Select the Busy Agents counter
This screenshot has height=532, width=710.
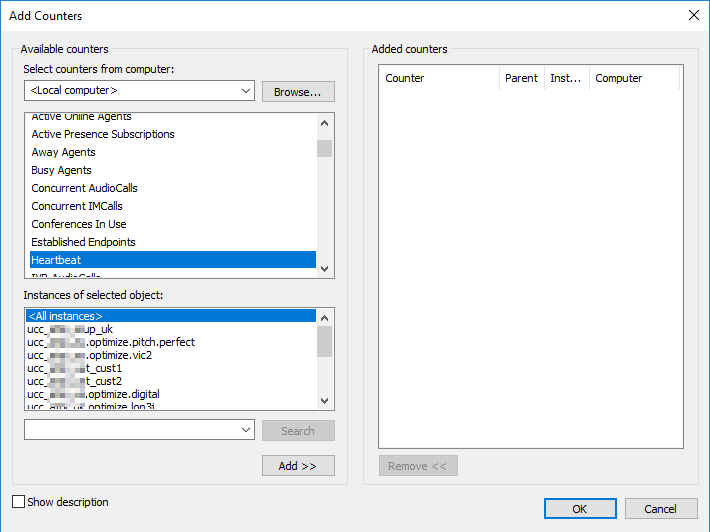tap(173, 170)
